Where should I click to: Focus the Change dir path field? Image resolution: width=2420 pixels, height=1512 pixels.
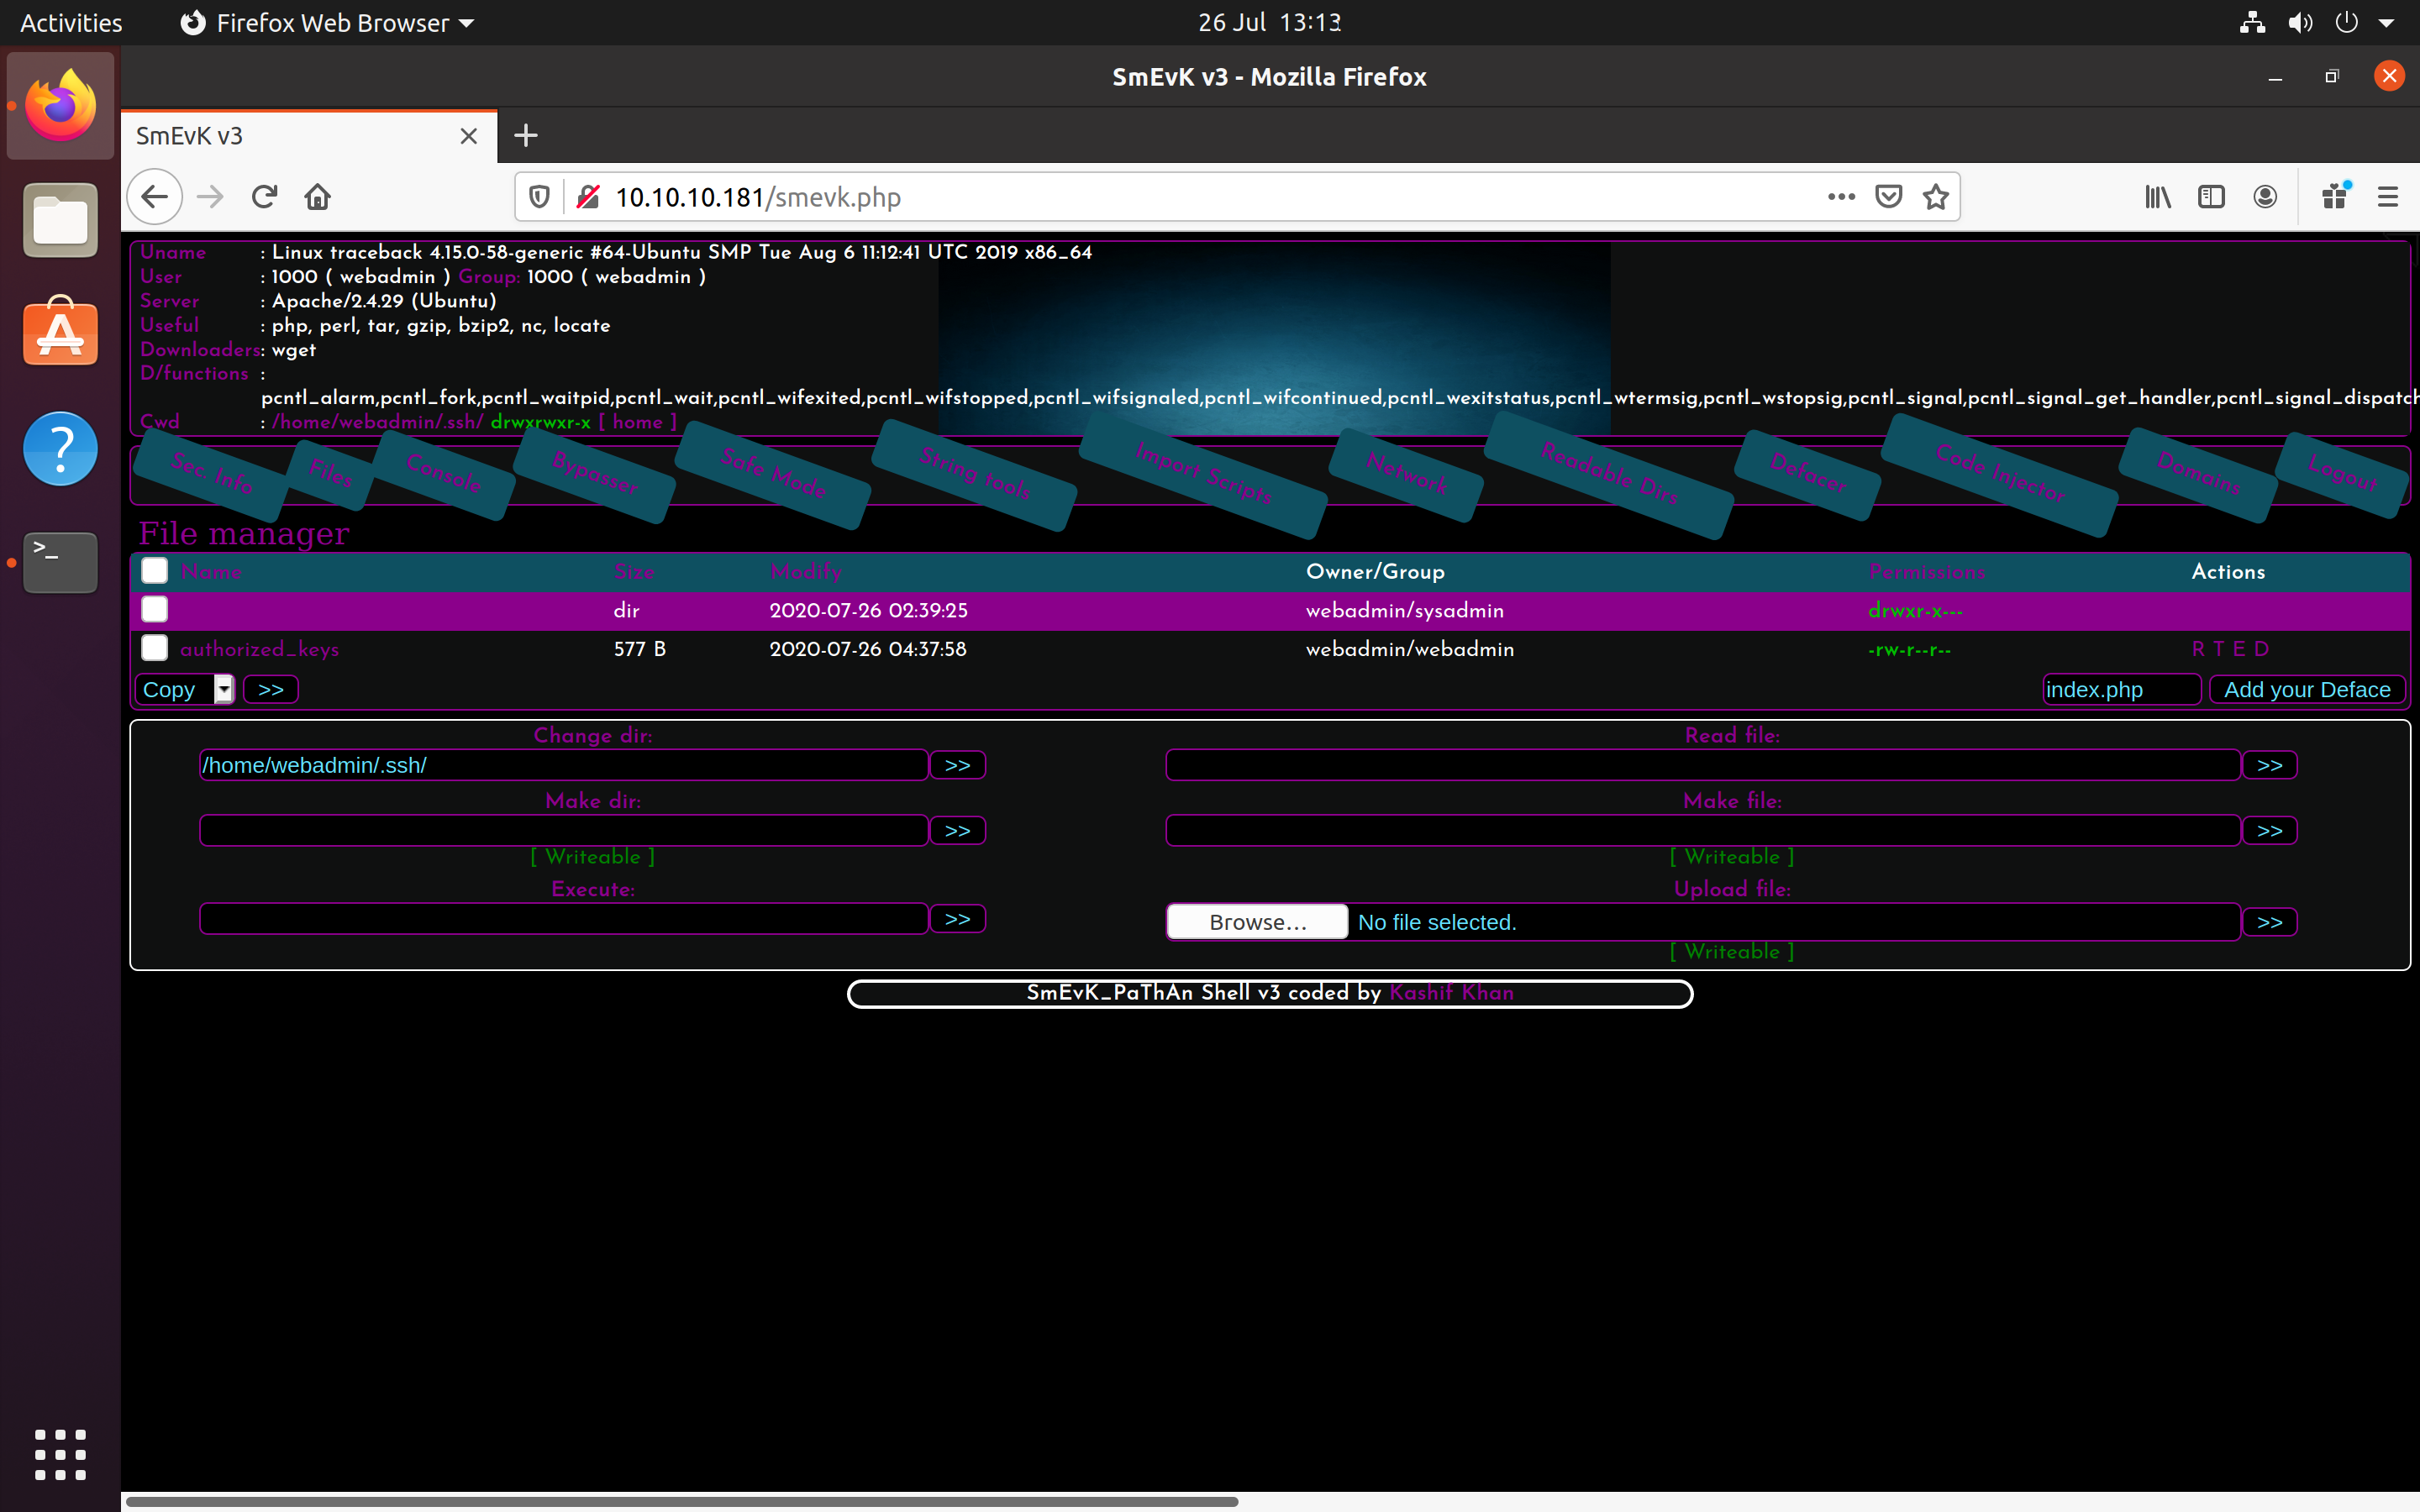564,765
